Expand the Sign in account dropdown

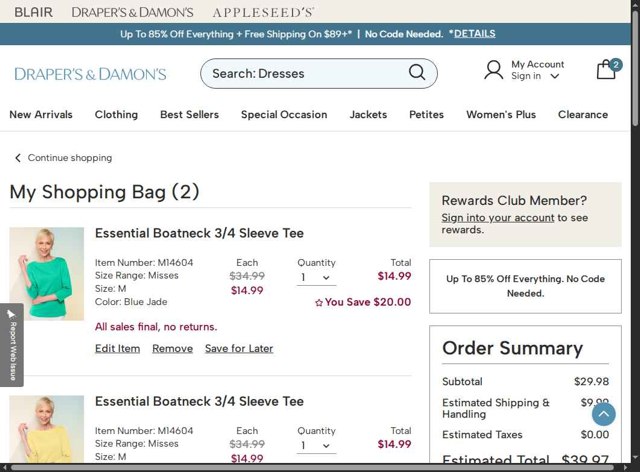click(x=555, y=76)
